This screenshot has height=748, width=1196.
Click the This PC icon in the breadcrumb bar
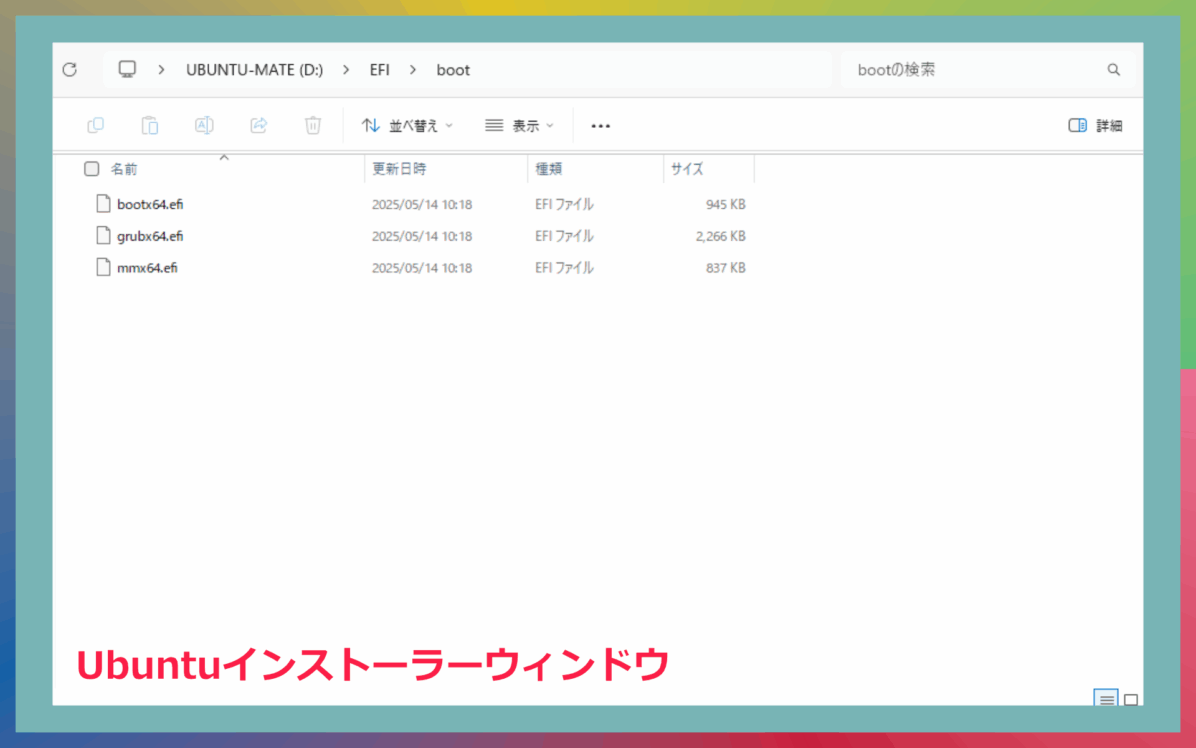click(127, 69)
